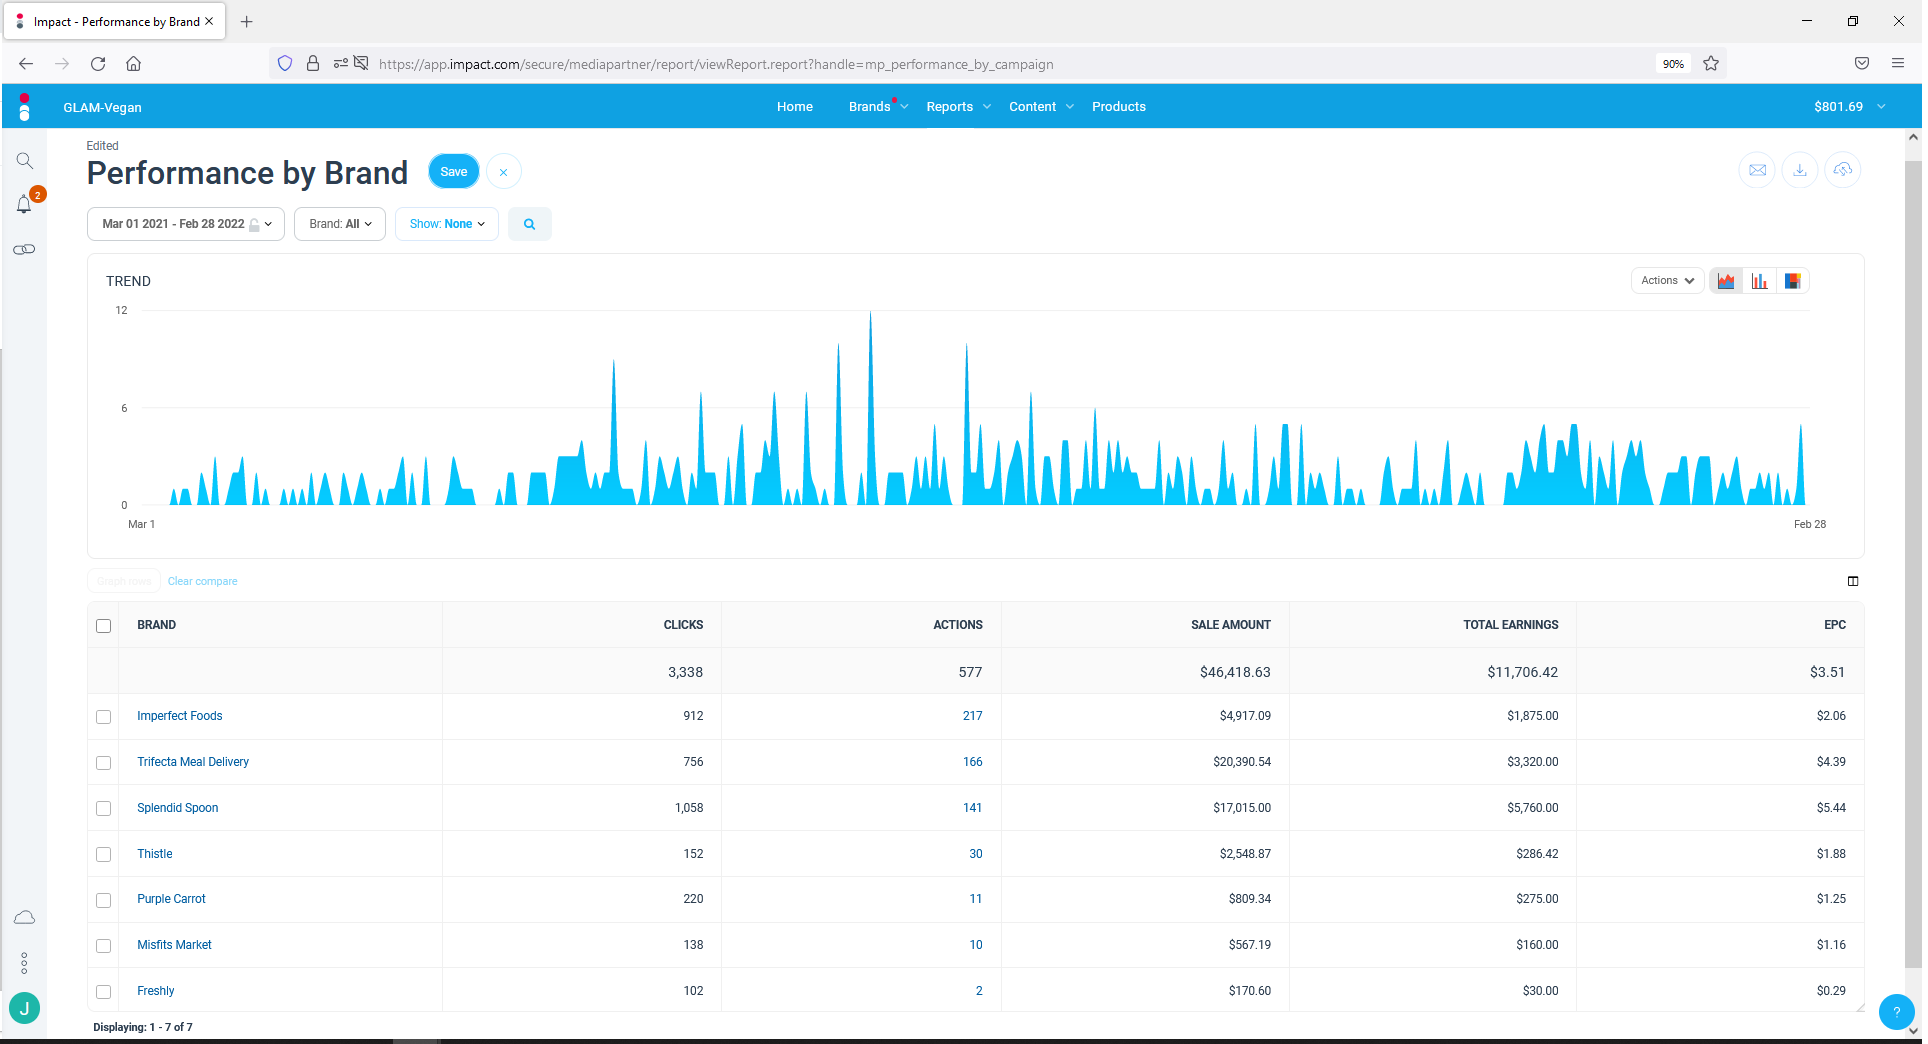
Task: Click the download report icon
Action: point(1800,170)
